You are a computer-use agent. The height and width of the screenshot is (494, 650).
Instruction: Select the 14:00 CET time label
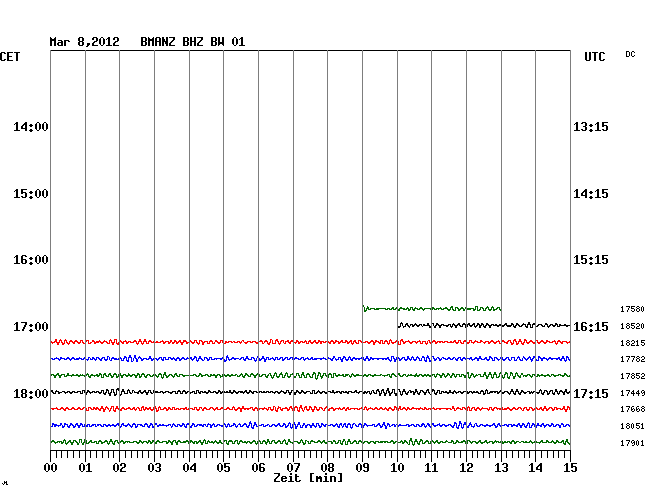tap(31, 127)
